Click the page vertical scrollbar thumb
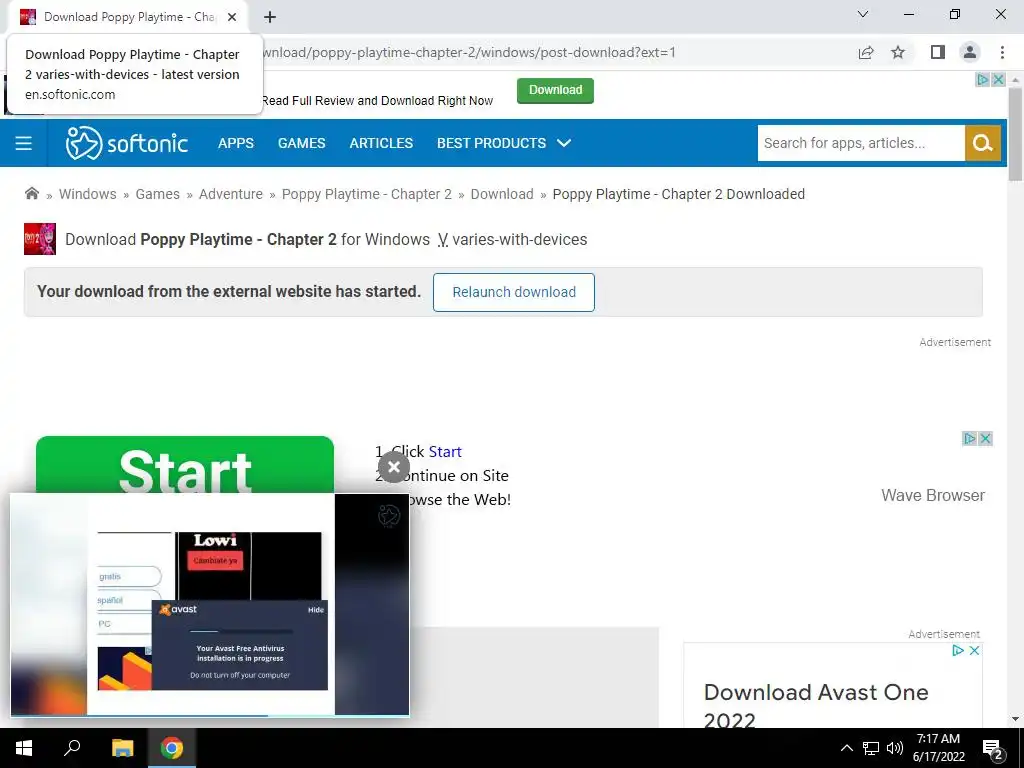 (x=1015, y=134)
